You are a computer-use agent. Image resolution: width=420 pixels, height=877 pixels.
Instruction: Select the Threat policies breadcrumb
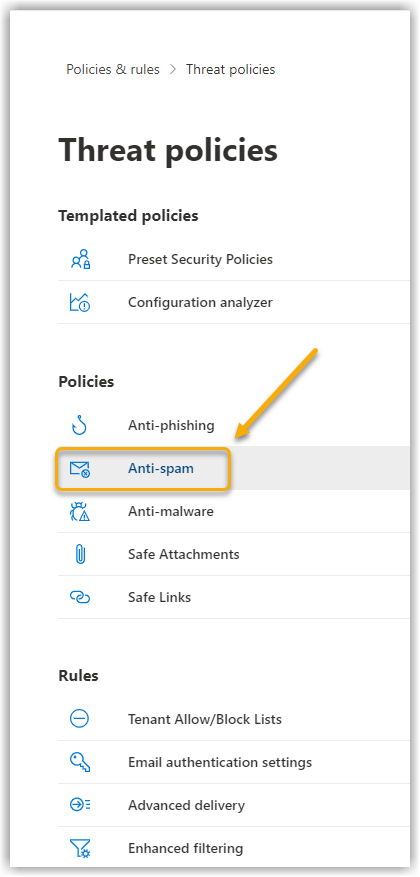click(230, 69)
